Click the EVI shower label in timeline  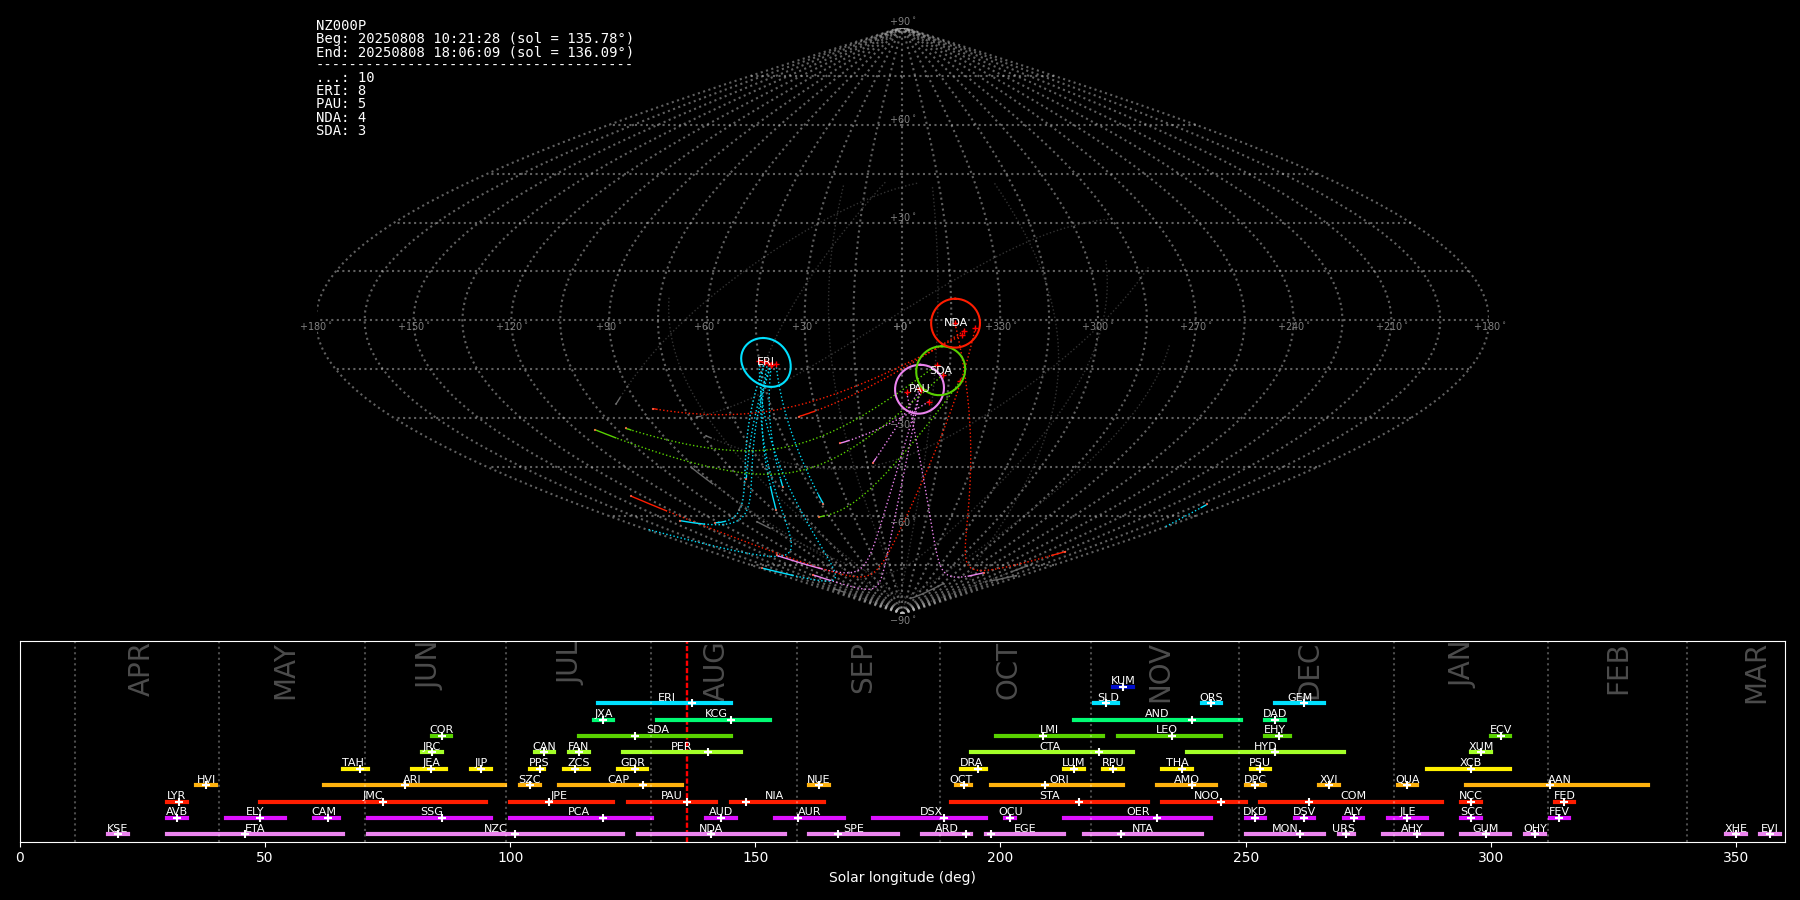pos(1769,829)
